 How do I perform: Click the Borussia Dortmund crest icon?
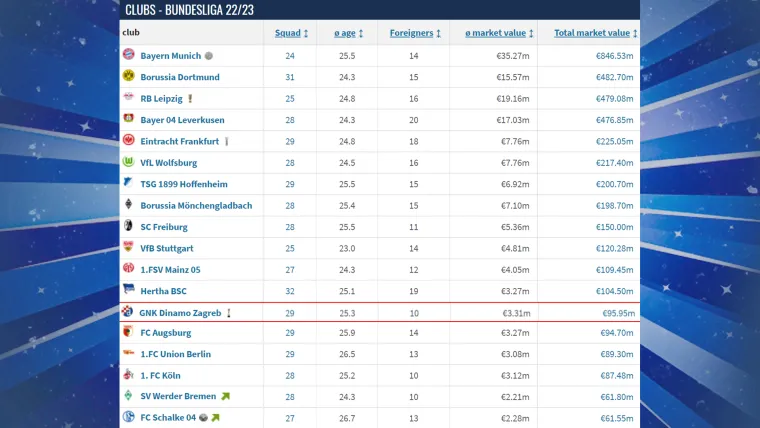[128, 76]
